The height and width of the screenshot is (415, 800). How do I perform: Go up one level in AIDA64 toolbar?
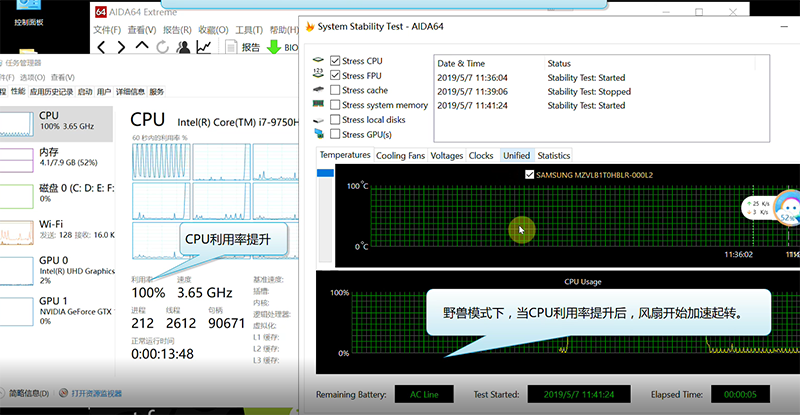[142, 46]
